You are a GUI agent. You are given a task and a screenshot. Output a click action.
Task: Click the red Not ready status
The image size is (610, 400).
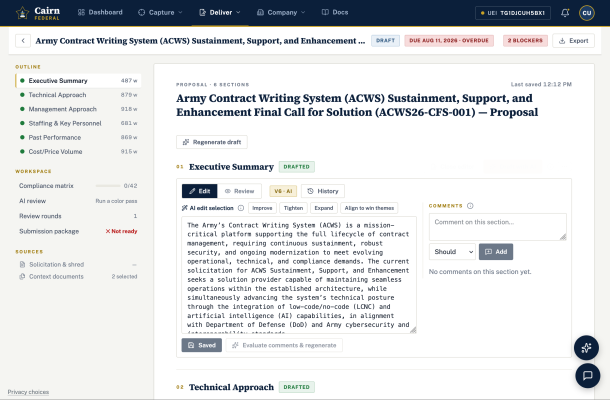121,231
